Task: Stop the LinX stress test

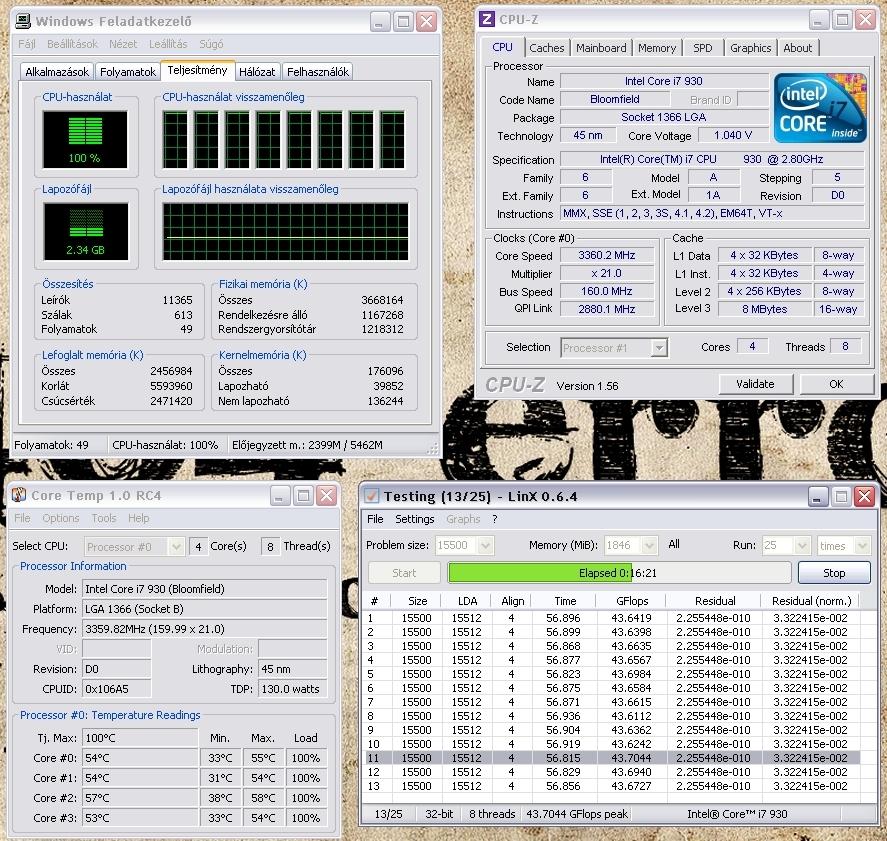Action: 834,573
